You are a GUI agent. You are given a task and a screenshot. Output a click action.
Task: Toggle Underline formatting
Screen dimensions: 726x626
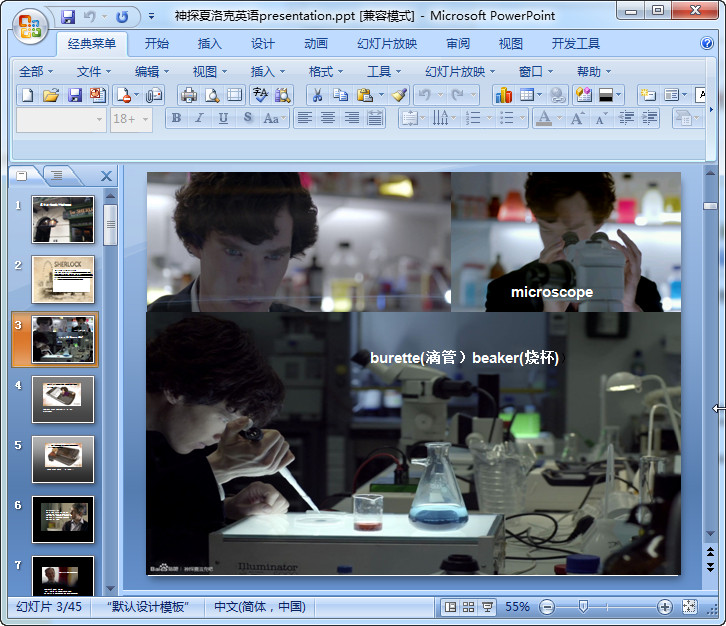[223, 119]
